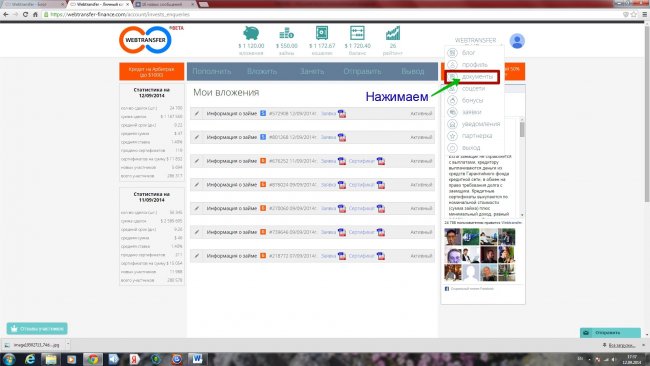The width and height of the screenshot is (650, 366).
Task: Choose выход to log out
Action: click(471, 148)
